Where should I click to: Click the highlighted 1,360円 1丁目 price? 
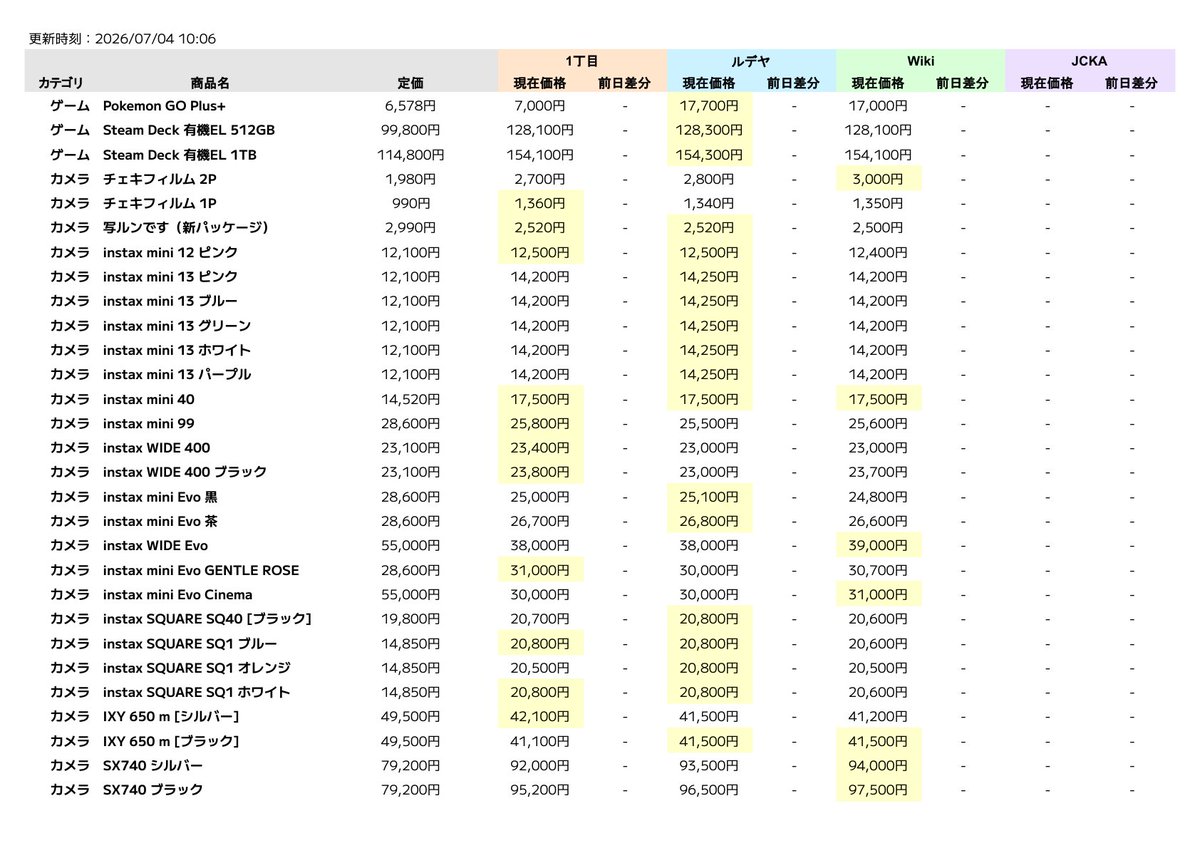point(540,203)
